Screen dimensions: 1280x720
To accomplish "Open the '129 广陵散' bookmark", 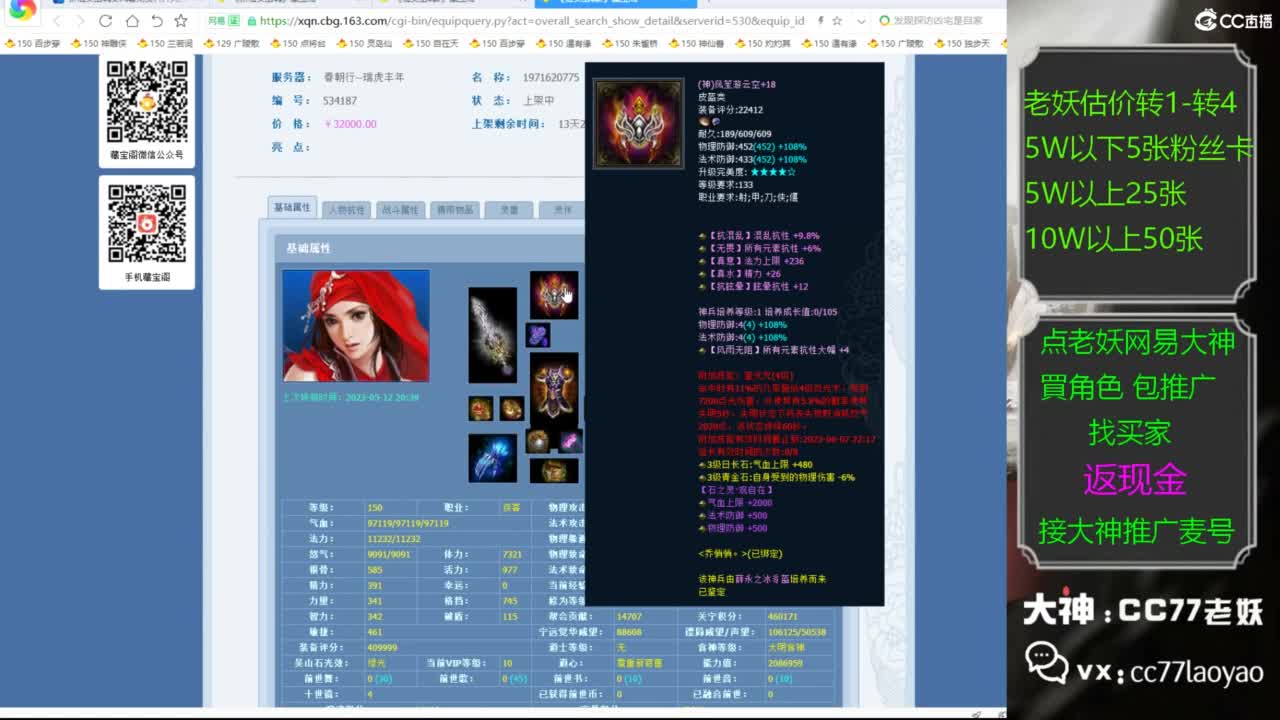I will [231, 44].
